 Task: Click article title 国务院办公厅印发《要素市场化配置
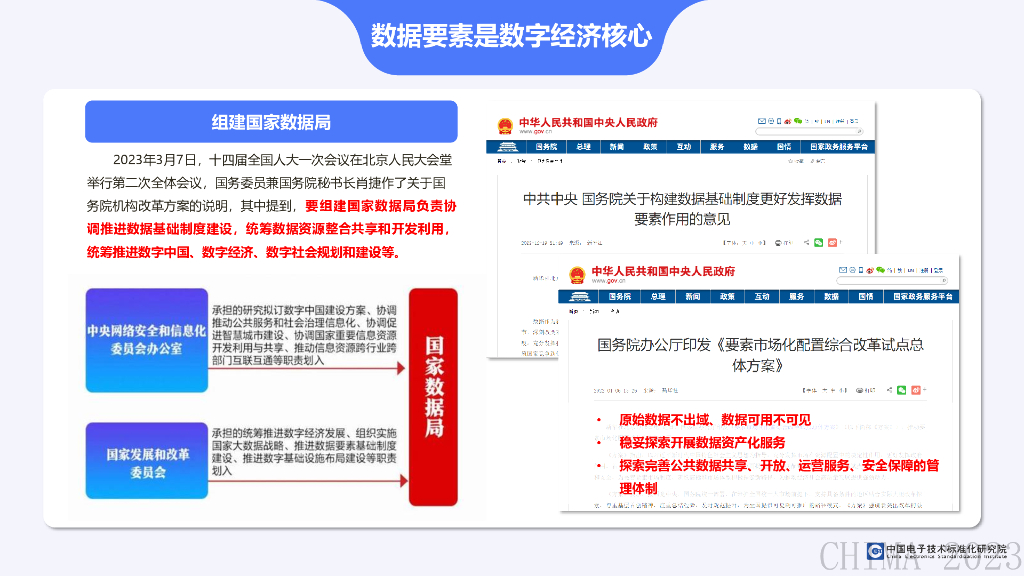[760, 355]
